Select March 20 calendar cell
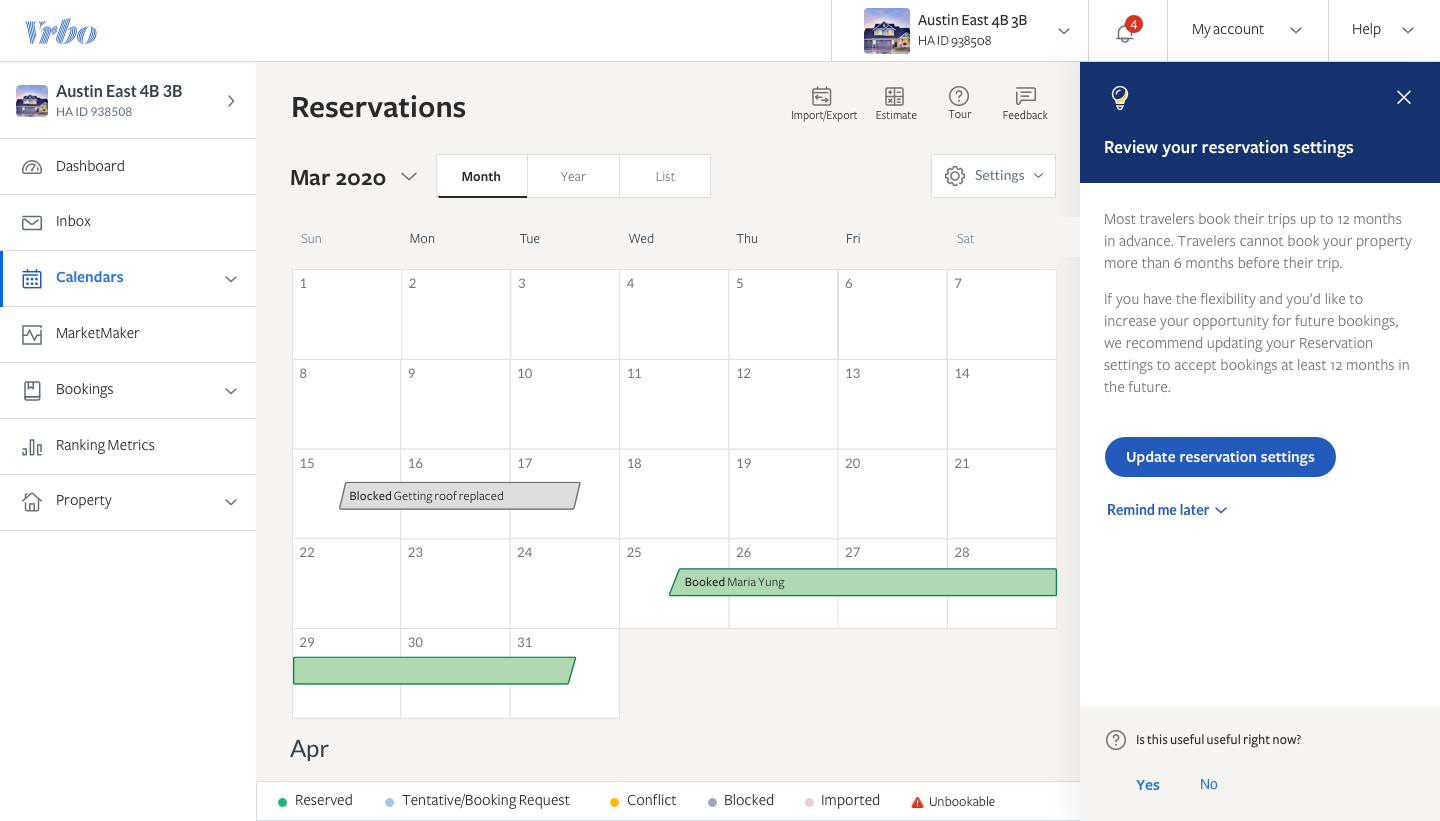This screenshot has height=821, width=1440. tap(892, 494)
